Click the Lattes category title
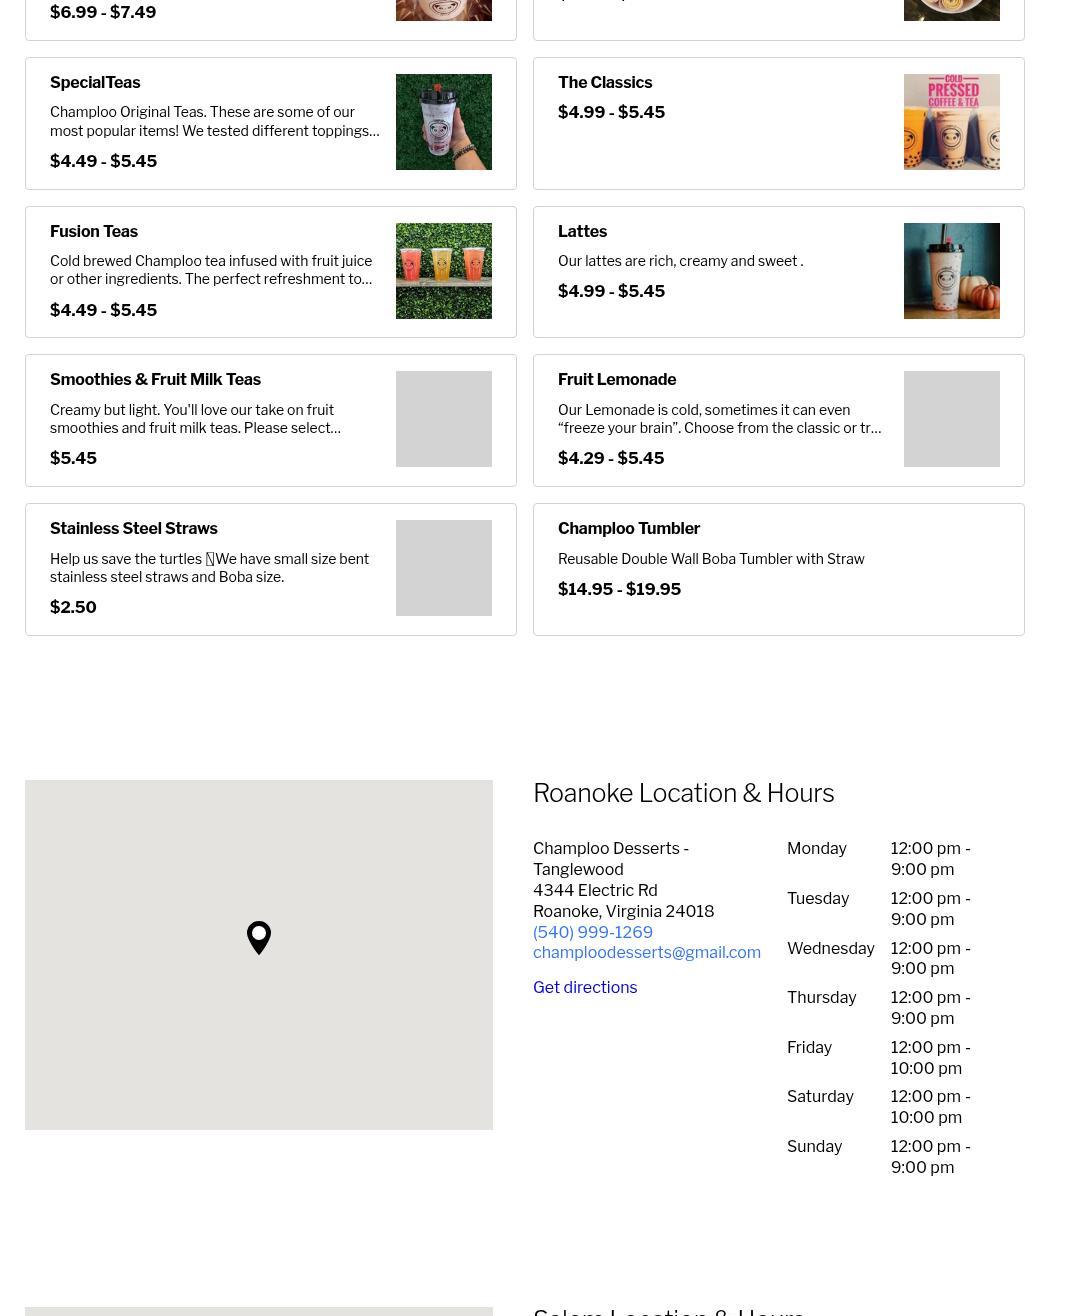 (582, 232)
